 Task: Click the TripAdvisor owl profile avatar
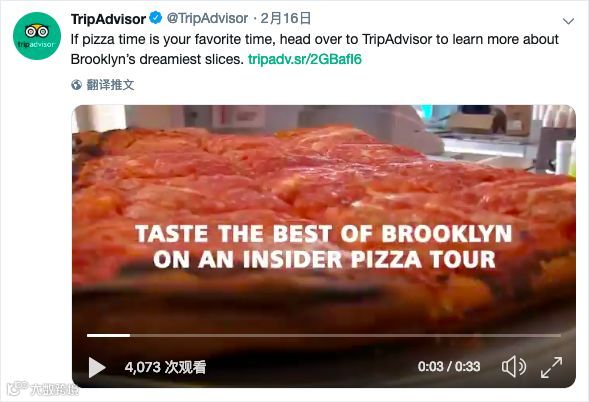click(37, 36)
